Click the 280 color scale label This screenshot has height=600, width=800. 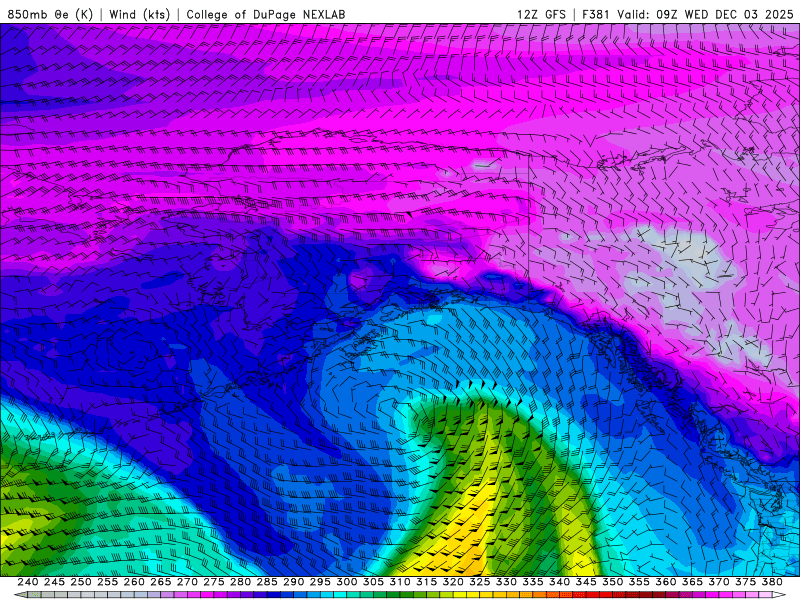coord(240,582)
